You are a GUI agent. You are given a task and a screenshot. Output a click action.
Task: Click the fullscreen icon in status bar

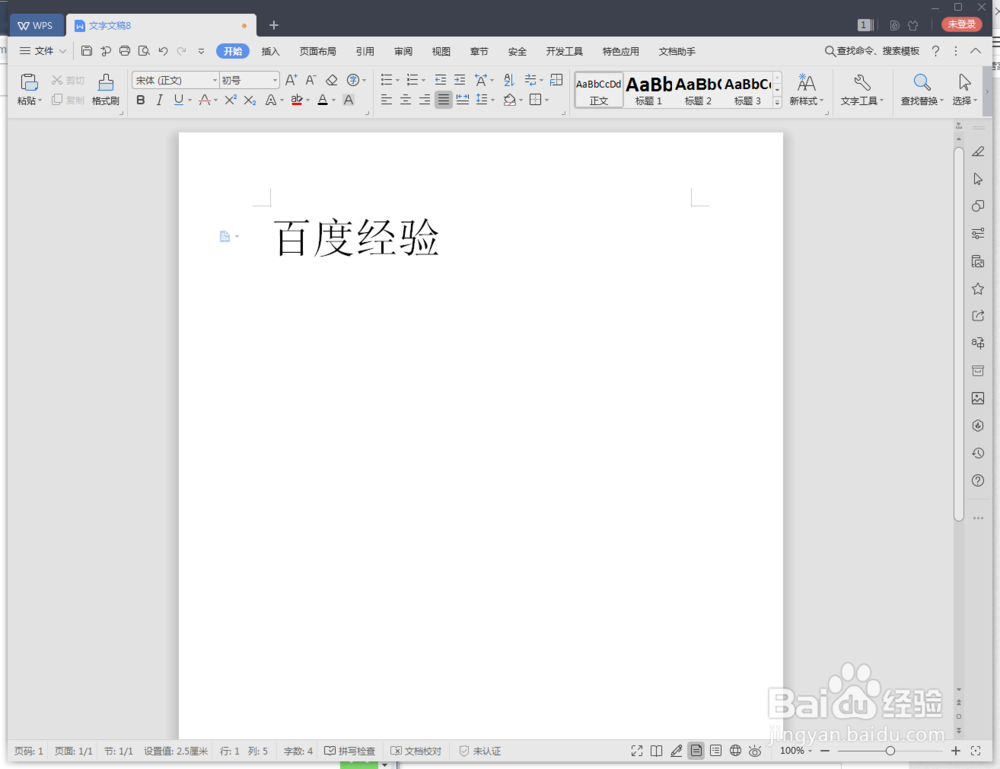coord(636,751)
